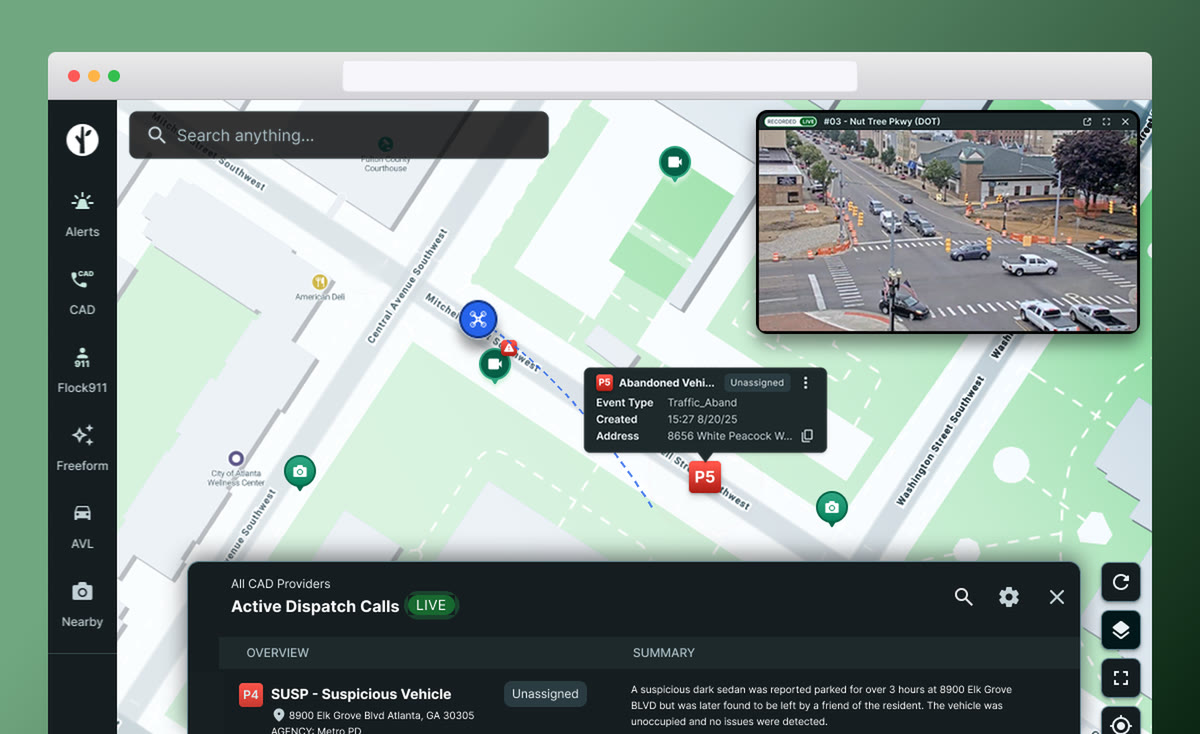Open the SUSP - Suspicious Vehicle call
The height and width of the screenshot is (734, 1200).
click(x=361, y=694)
